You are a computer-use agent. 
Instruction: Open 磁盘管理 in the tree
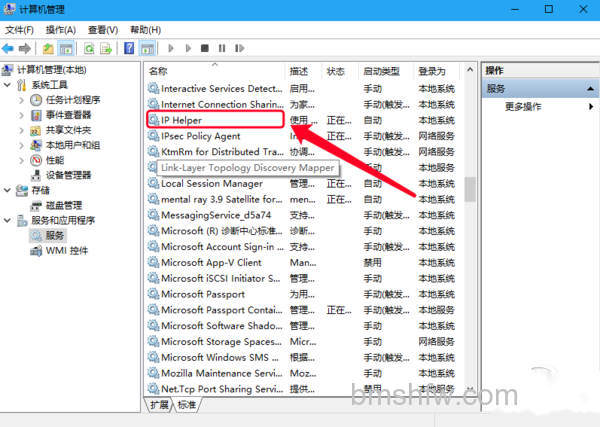[64, 205]
